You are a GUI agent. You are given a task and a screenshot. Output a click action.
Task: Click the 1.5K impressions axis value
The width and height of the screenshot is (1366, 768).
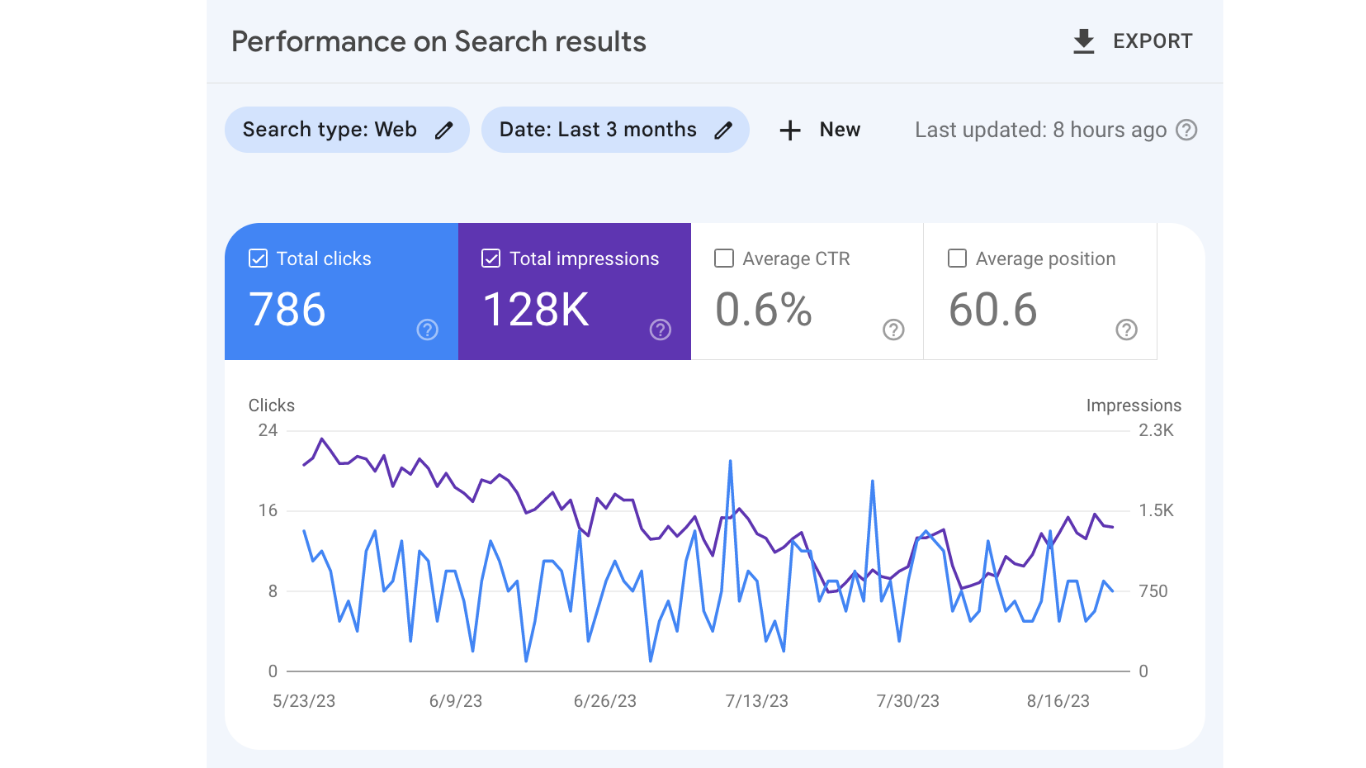[x=1156, y=511]
